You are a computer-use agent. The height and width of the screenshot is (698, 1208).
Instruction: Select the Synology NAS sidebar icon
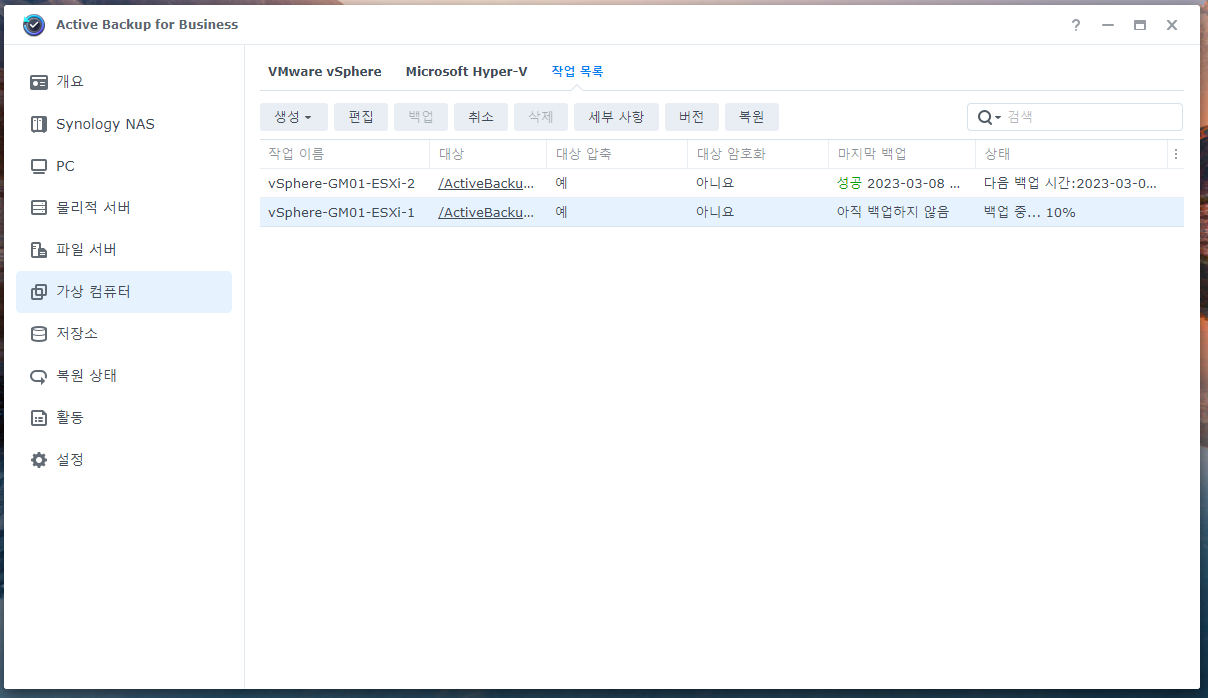(x=39, y=124)
